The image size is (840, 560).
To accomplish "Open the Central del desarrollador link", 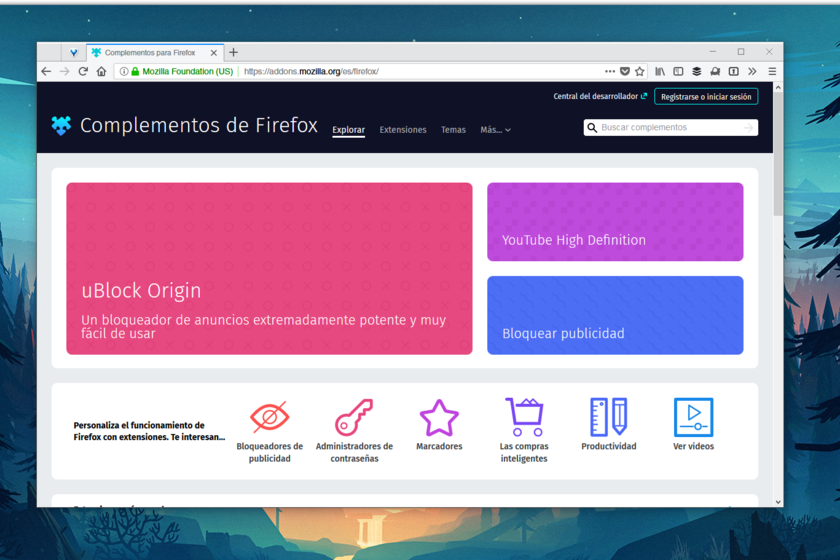I will (600, 96).
